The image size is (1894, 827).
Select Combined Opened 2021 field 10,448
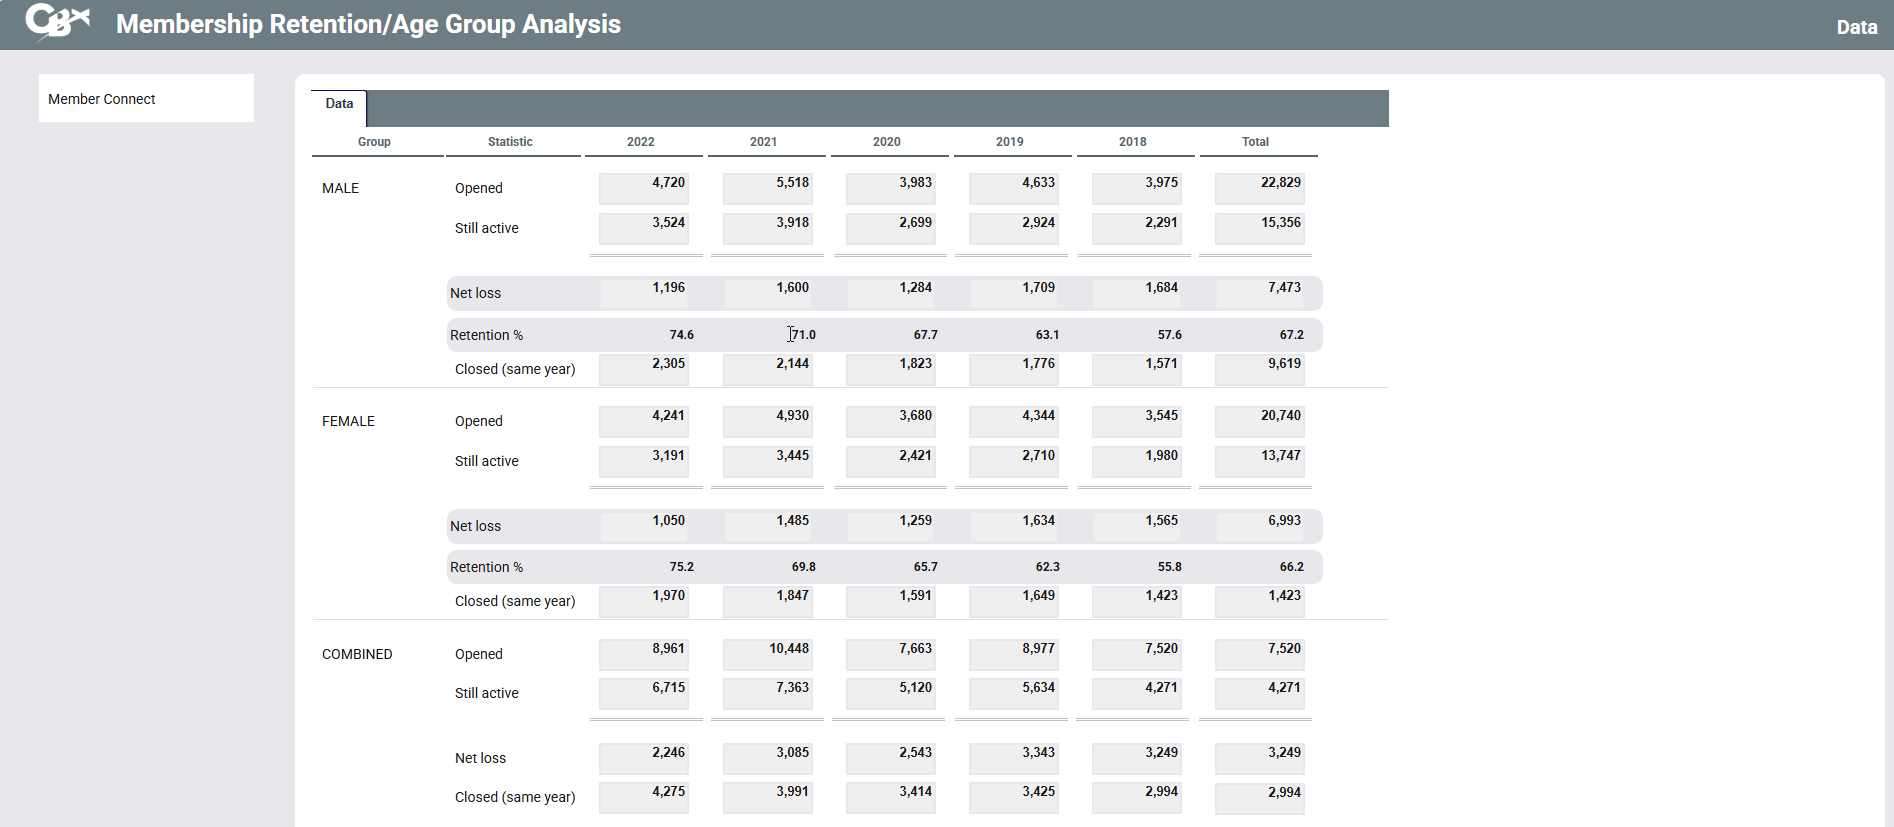[x=767, y=653]
